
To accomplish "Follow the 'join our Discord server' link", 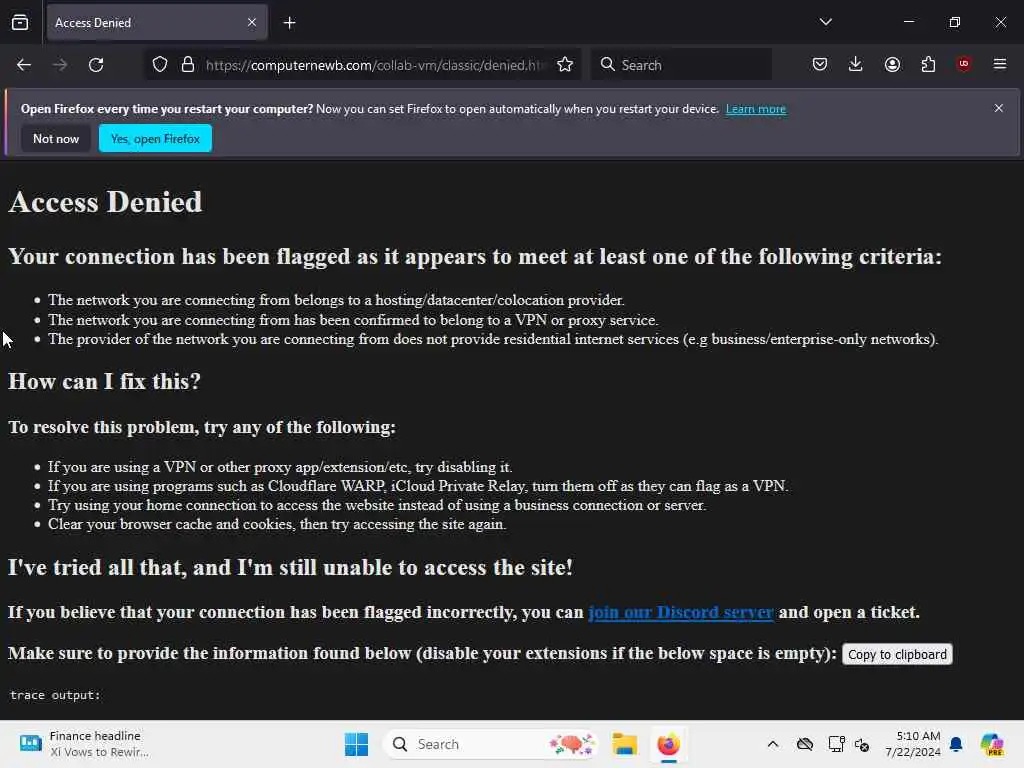I will tap(681, 612).
